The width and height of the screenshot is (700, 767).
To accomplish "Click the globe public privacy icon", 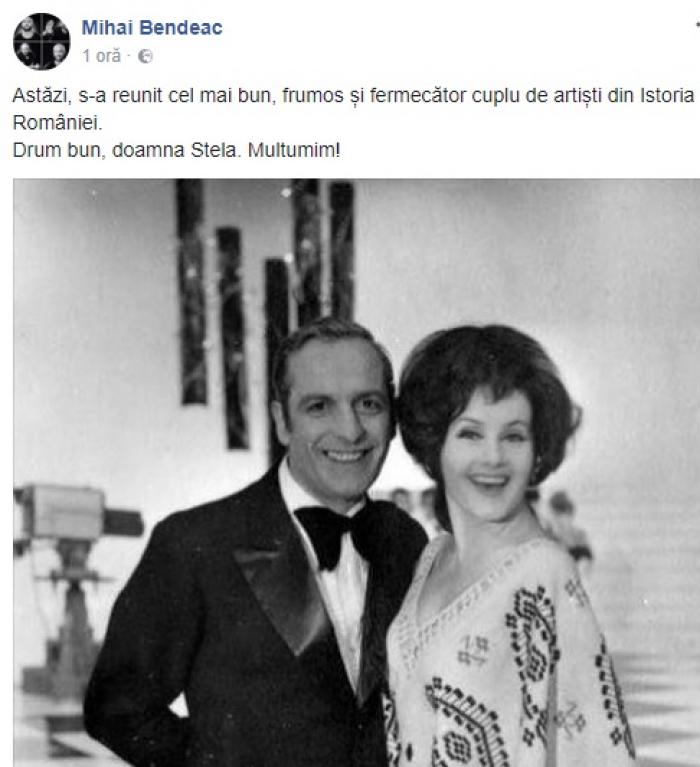I will [x=145, y=57].
